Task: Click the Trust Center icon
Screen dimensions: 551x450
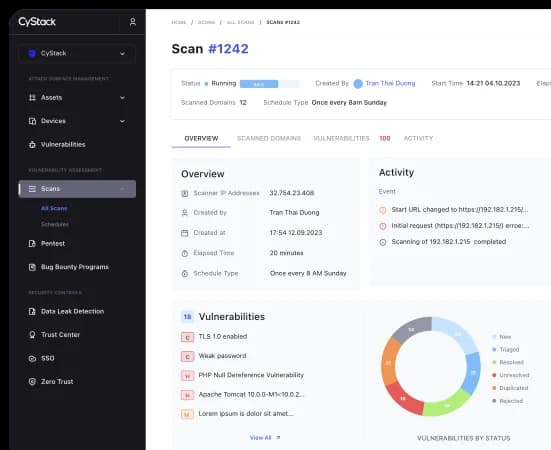Action: click(32, 335)
